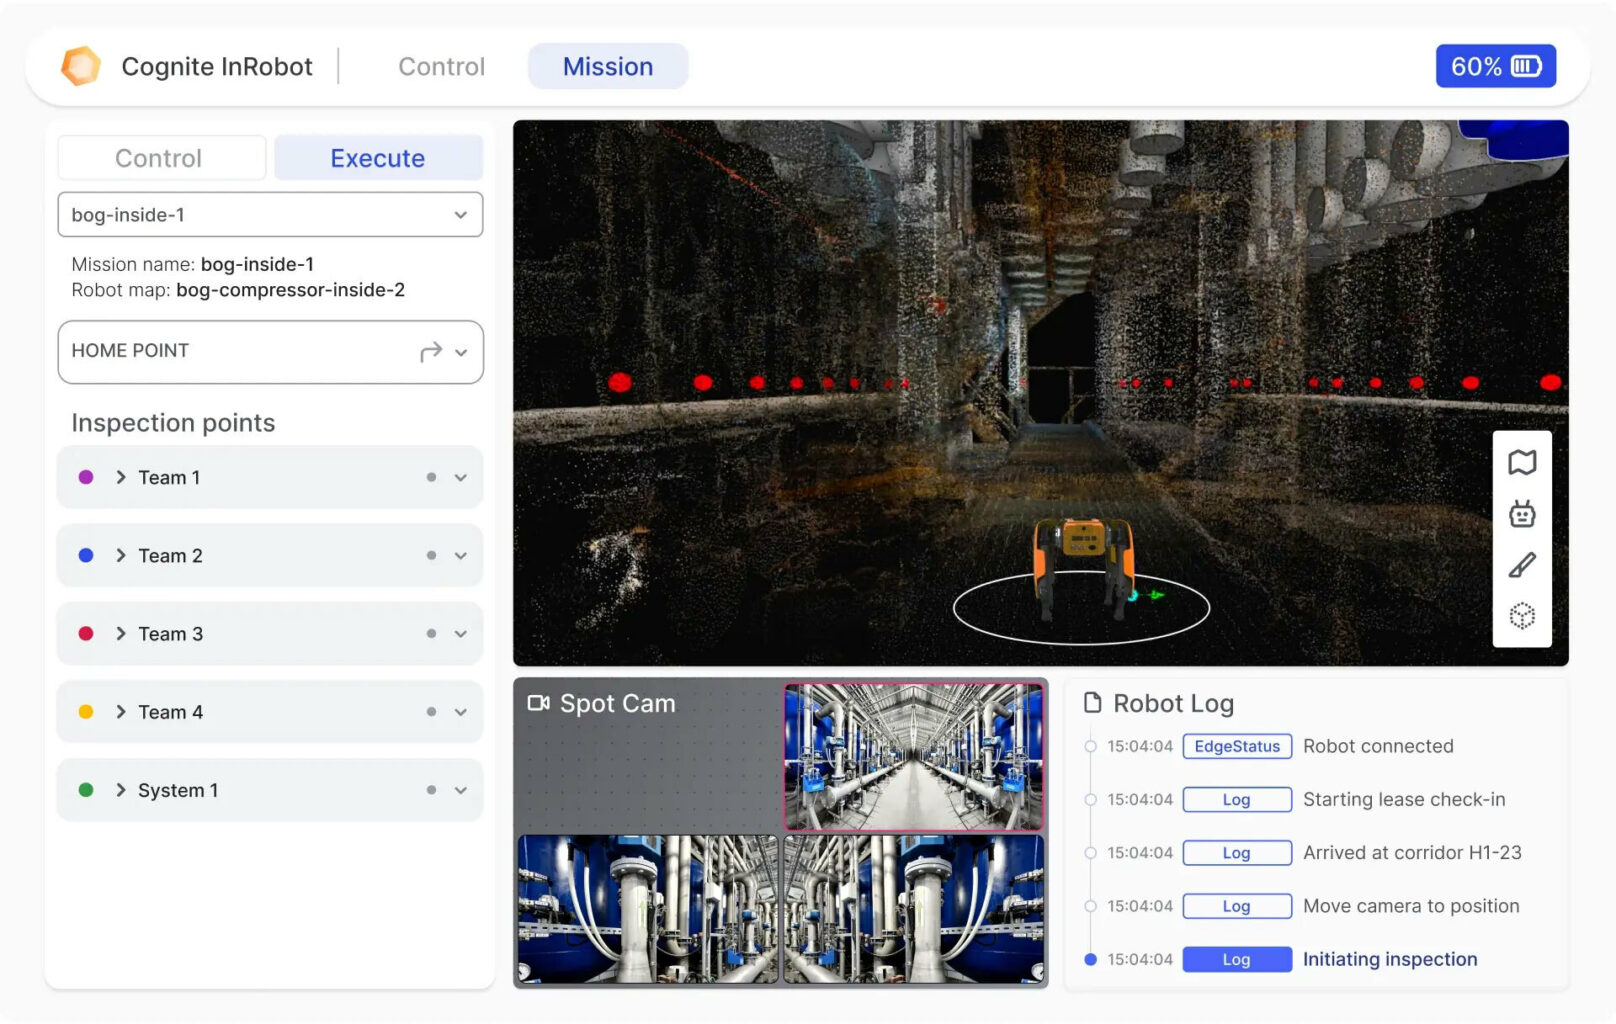The width and height of the screenshot is (1616, 1024).
Task: Open the HOME POINT dropdown chevron
Action: [460, 352]
